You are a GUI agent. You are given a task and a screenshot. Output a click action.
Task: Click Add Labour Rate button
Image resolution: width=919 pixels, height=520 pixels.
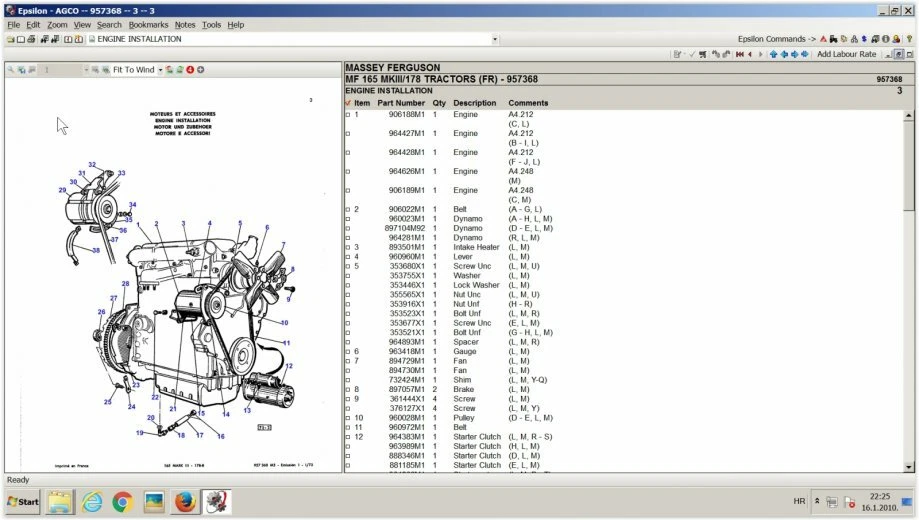(x=846, y=55)
